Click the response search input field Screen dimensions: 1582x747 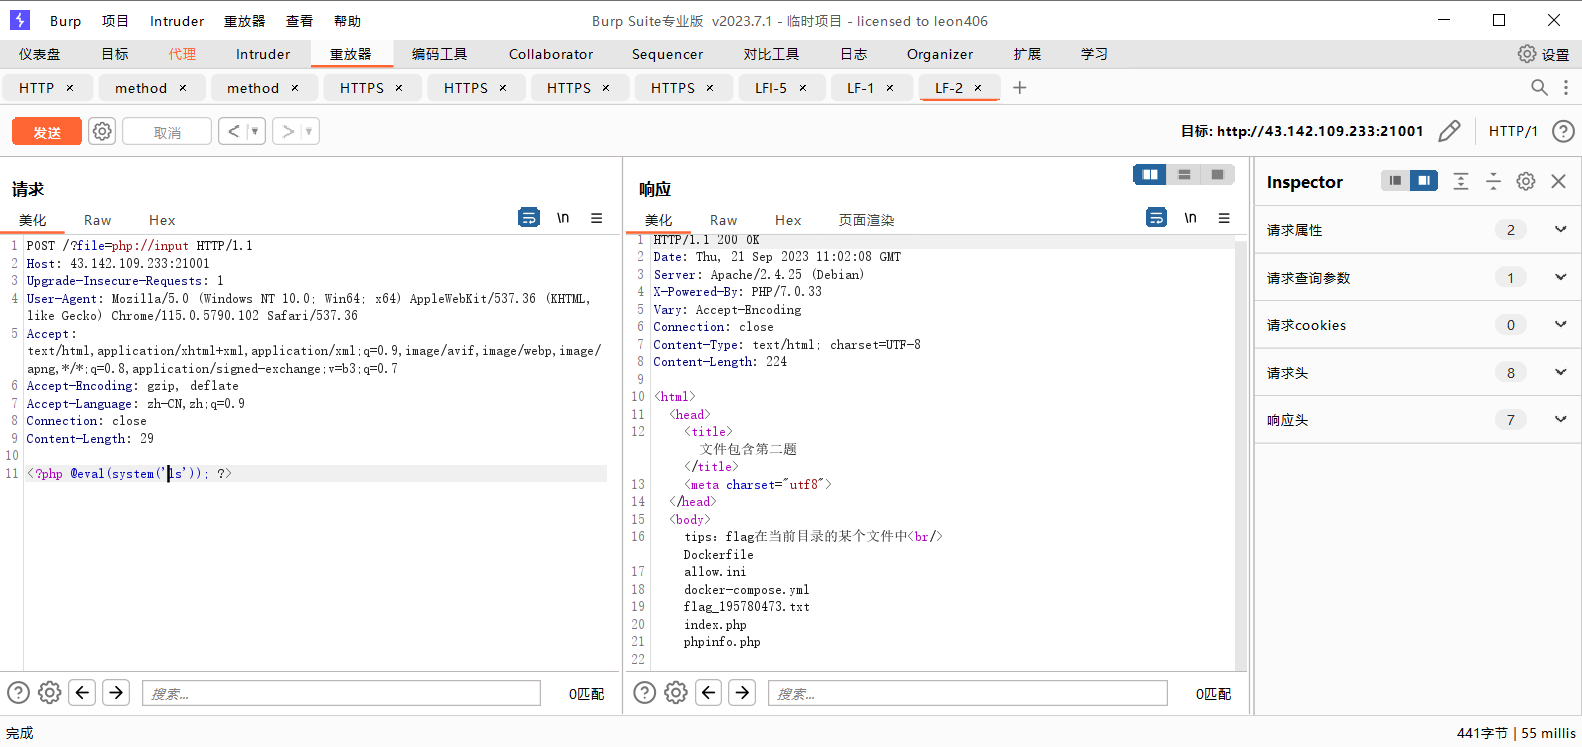click(x=968, y=693)
